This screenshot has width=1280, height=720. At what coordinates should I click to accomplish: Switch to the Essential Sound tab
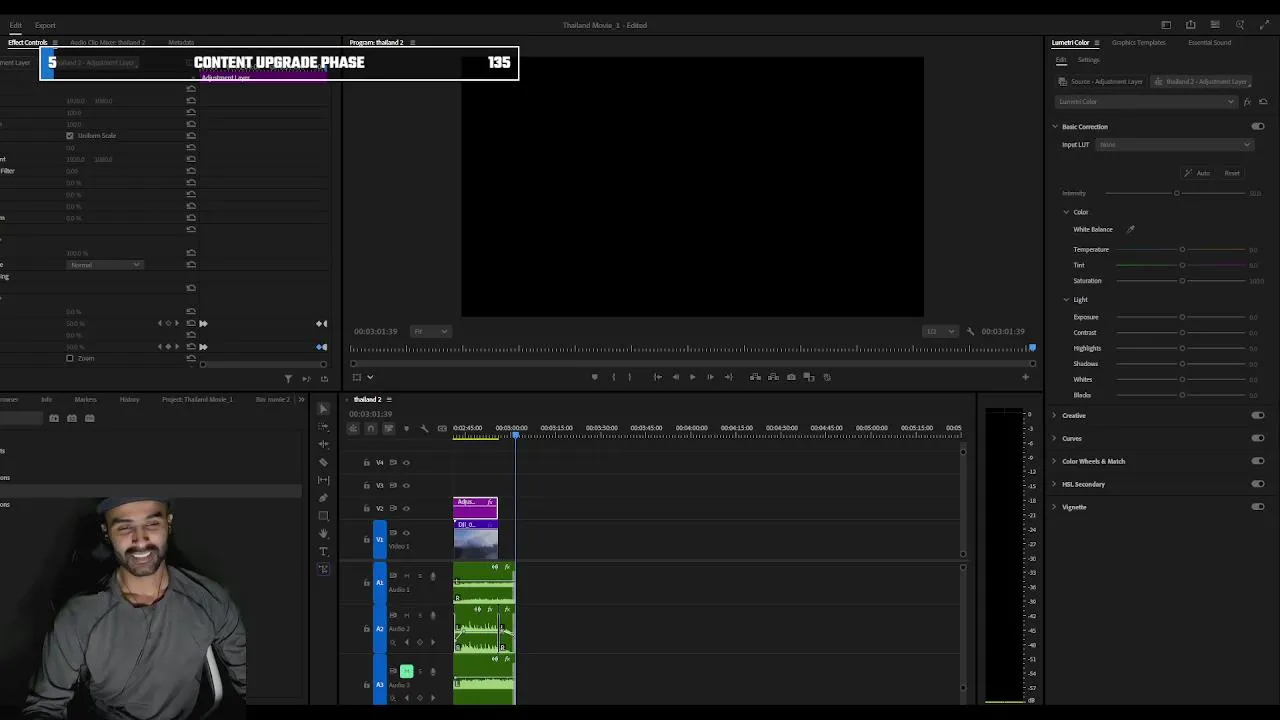1209,43
